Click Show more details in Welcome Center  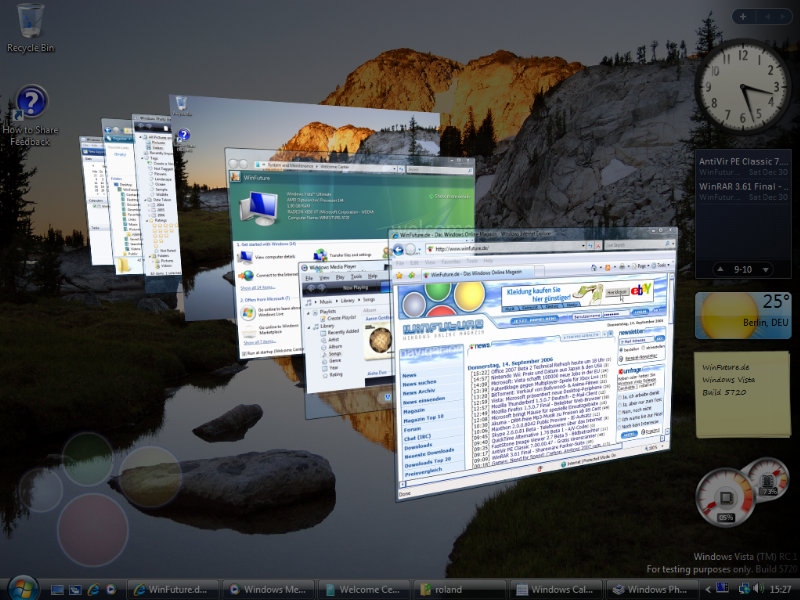point(452,196)
